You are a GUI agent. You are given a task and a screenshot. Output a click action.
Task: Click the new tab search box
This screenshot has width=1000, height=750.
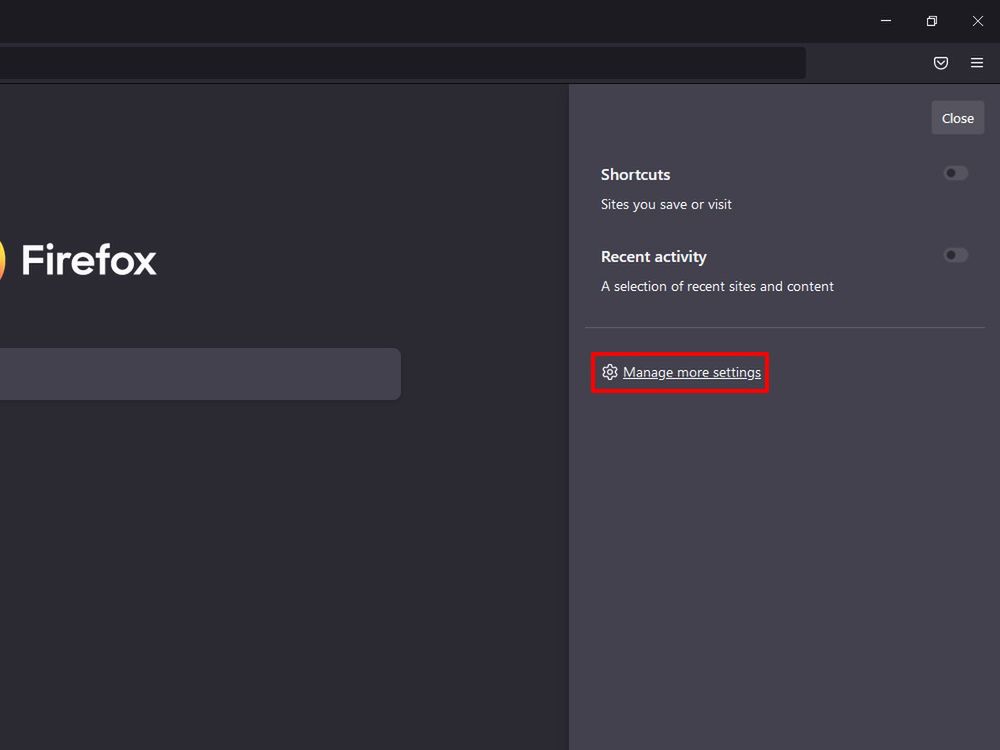pyautogui.click(x=200, y=373)
